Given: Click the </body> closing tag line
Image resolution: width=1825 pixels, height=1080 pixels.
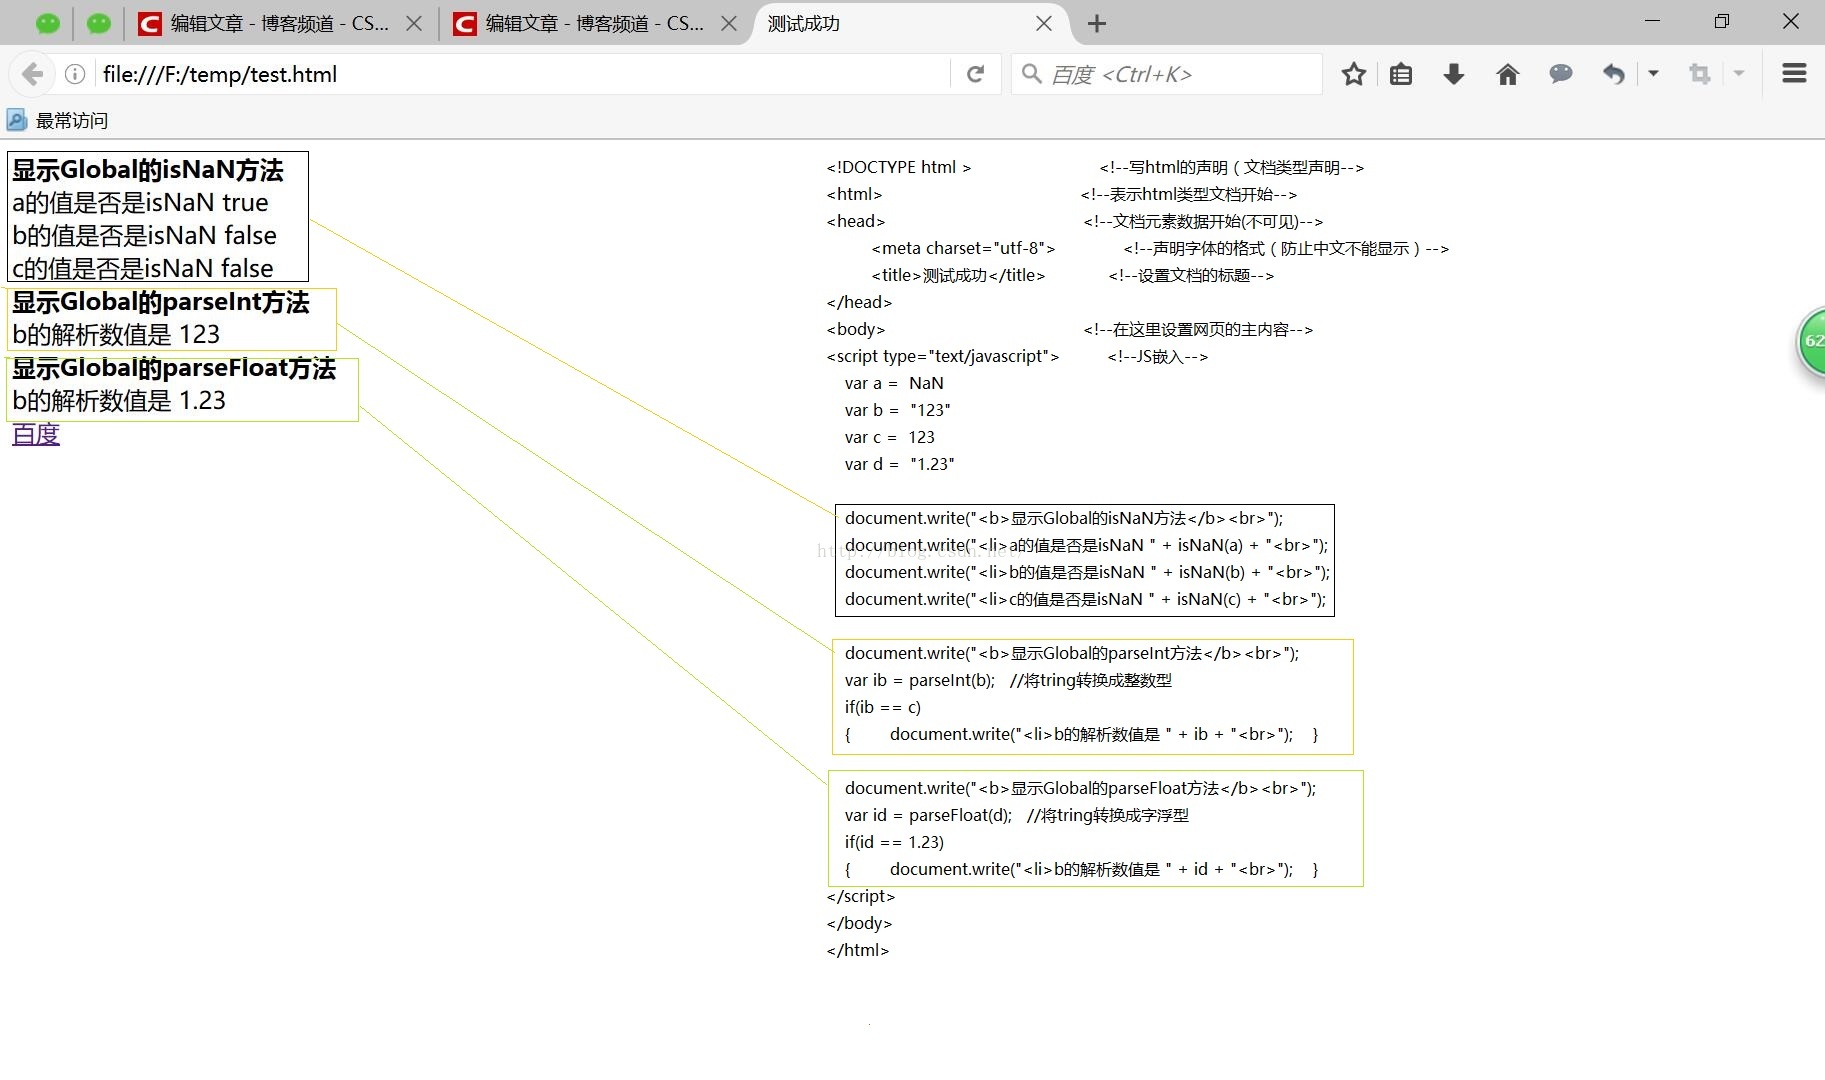Looking at the screenshot, I should point(859,923).
